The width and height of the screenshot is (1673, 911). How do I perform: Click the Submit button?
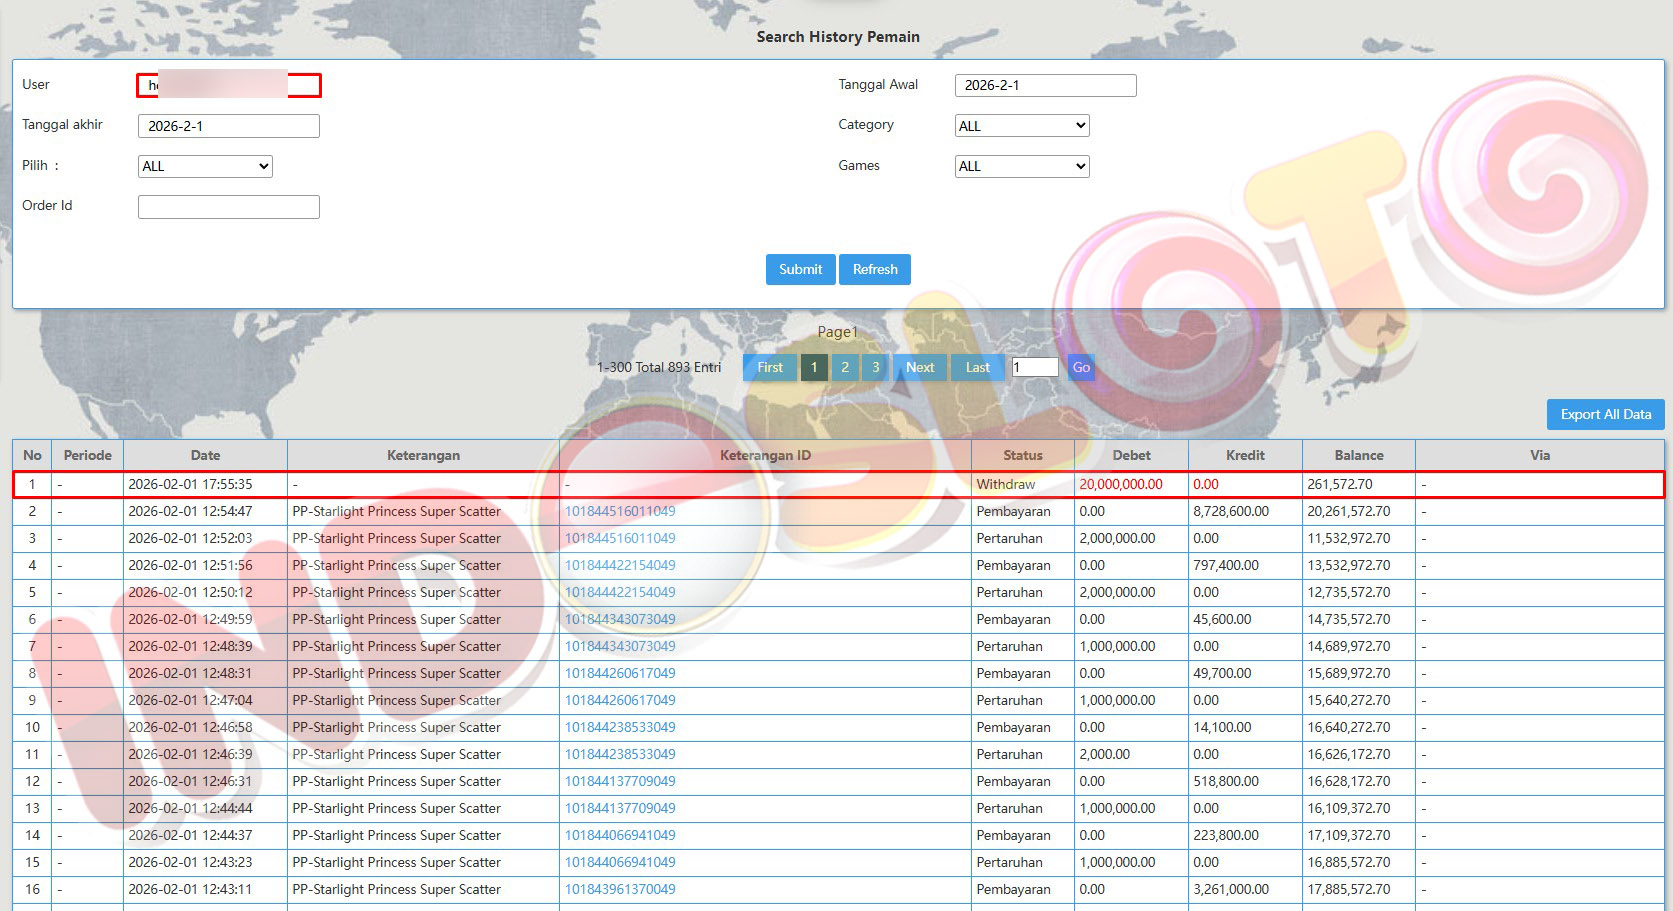pyautogui.click(x=800, y=269)
